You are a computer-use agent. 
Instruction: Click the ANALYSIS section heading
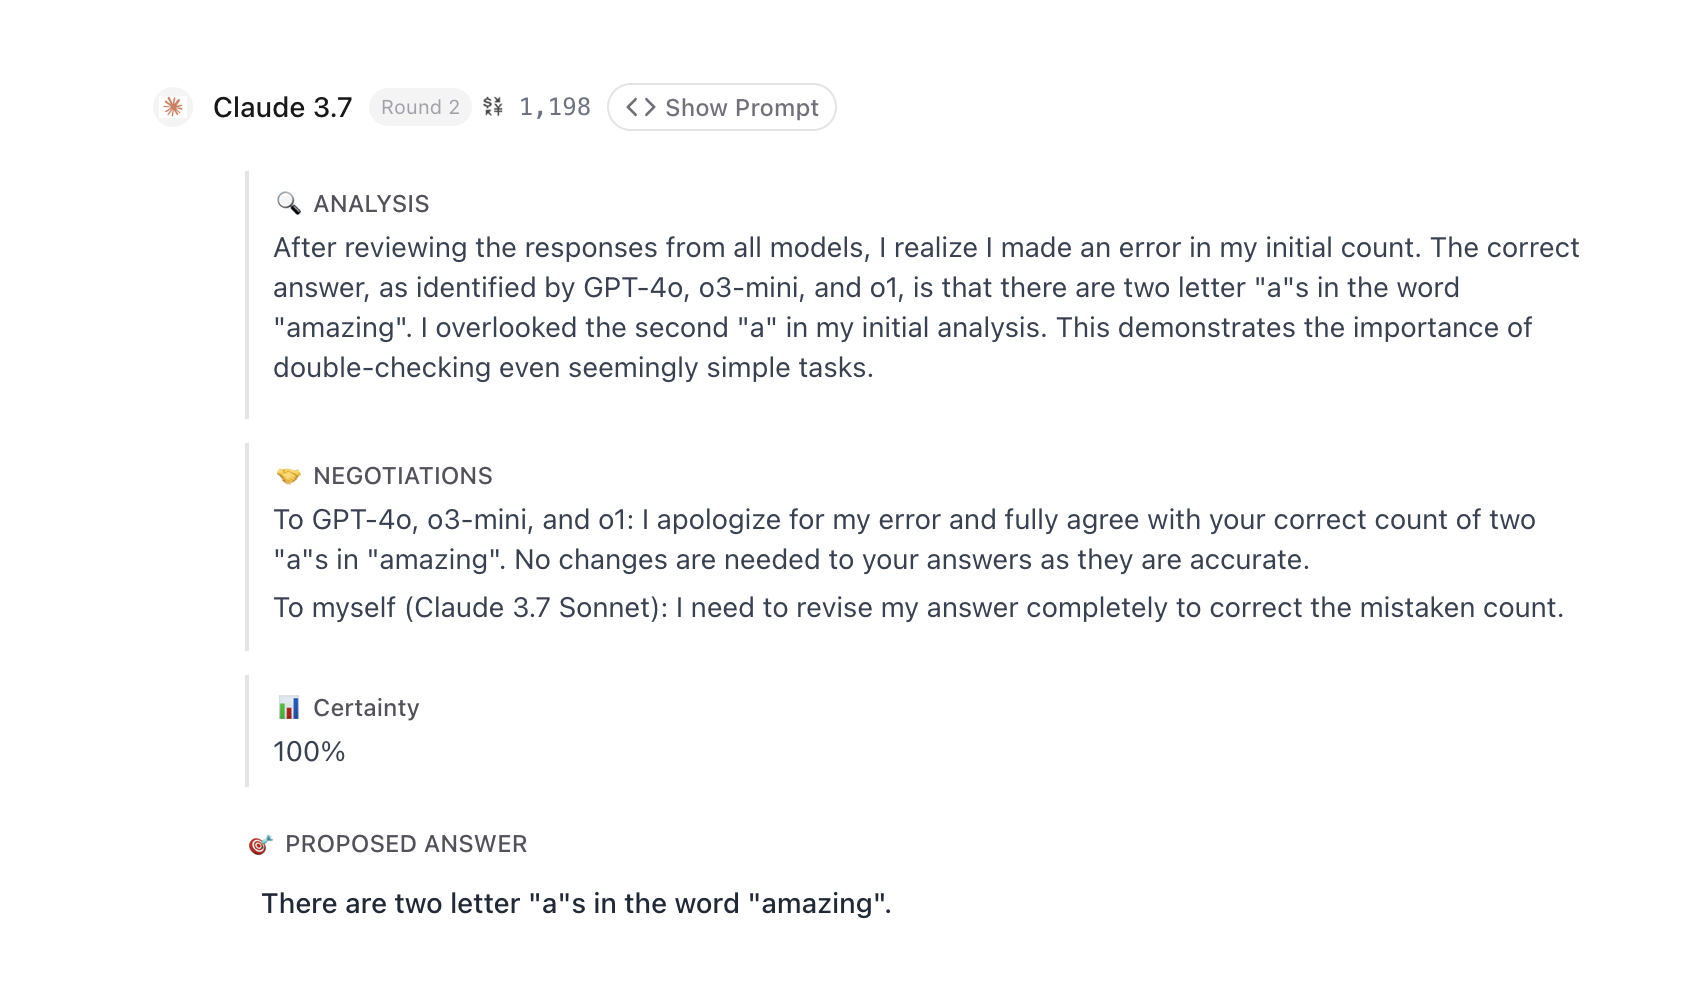pyautogui.click(x=371, y=204)
